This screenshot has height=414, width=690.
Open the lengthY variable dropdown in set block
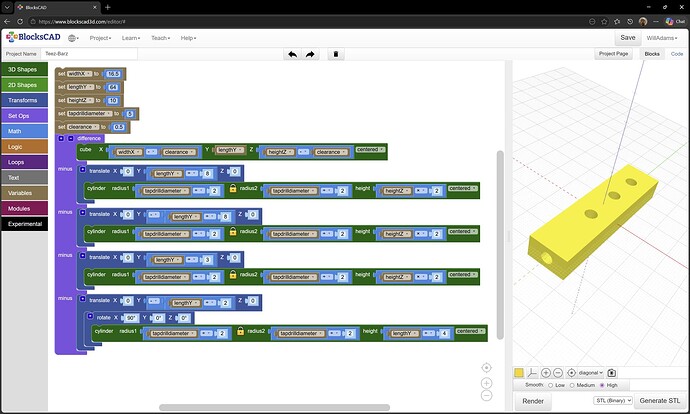81,87
